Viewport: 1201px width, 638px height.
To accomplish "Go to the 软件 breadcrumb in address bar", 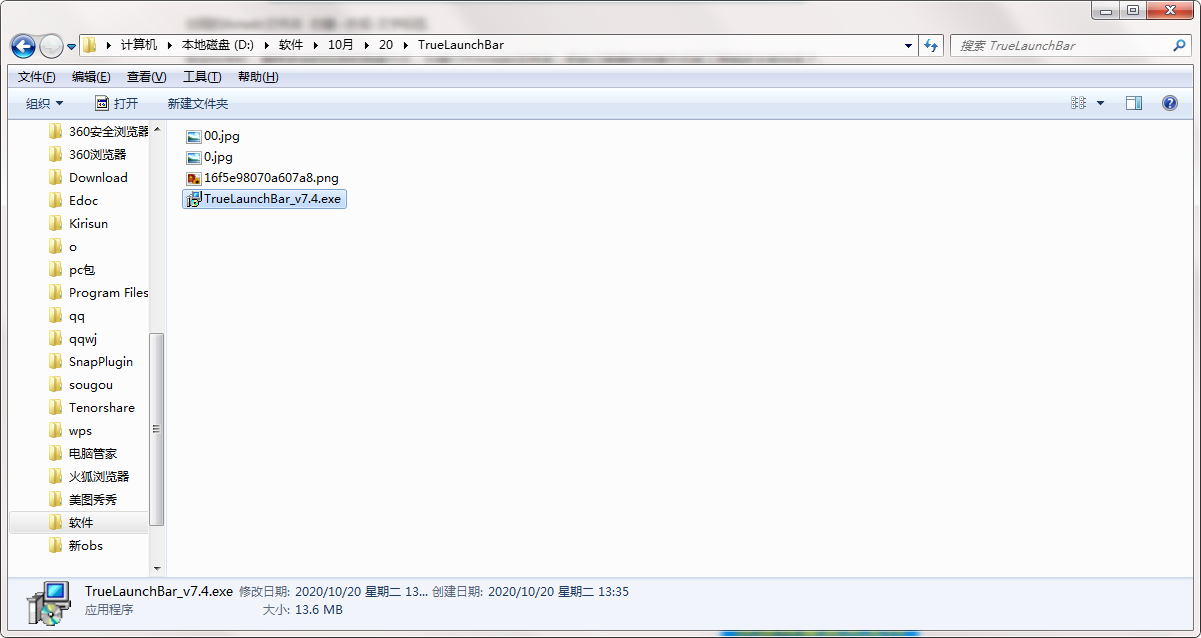I will click(x=291, y=46).
